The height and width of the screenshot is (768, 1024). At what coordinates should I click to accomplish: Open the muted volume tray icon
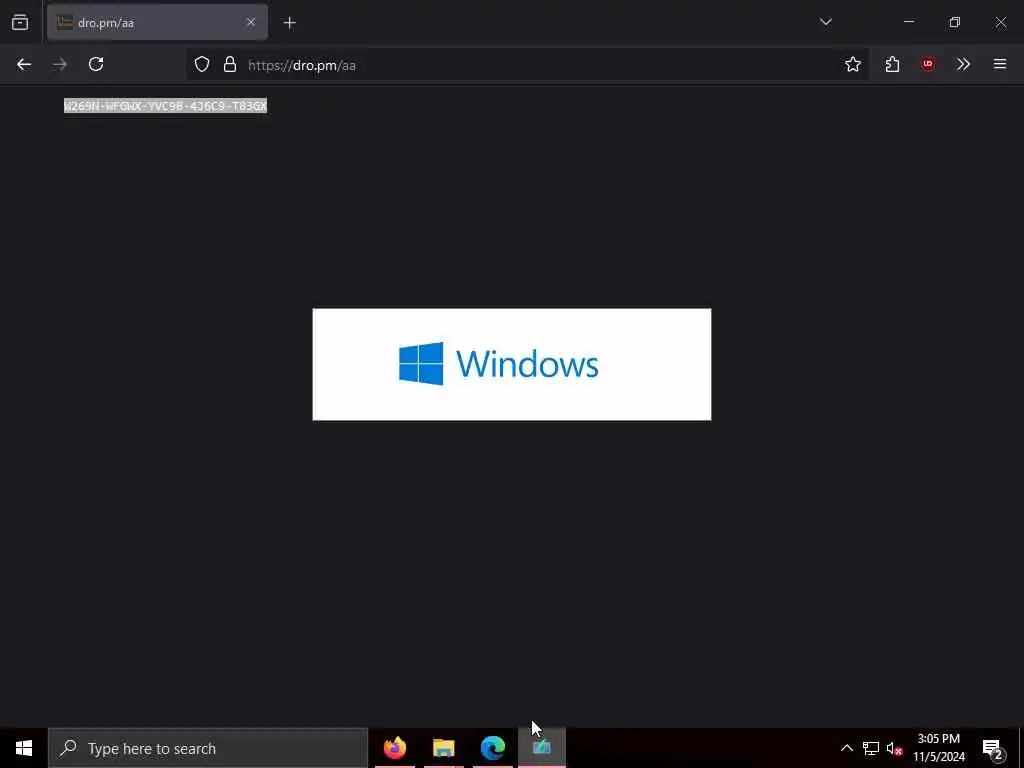point(894,748)
